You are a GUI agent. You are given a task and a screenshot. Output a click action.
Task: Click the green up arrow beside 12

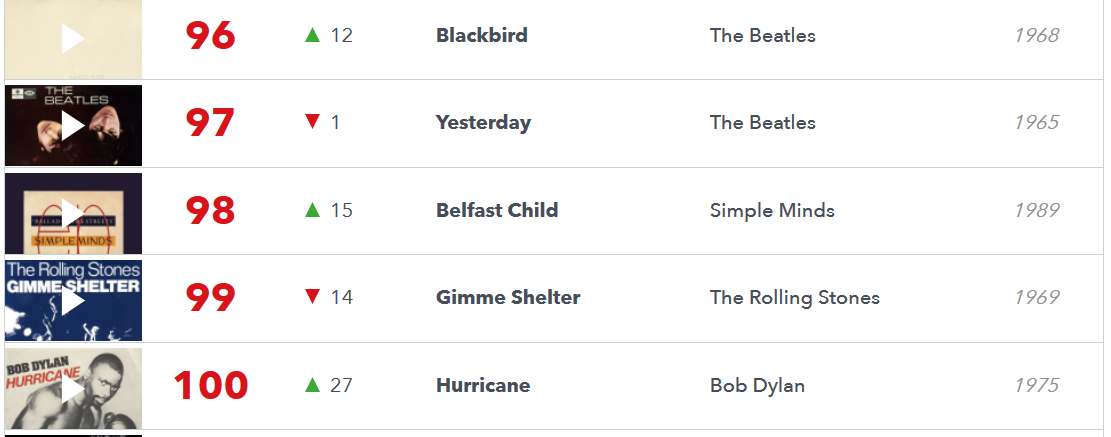coord(312,35)
